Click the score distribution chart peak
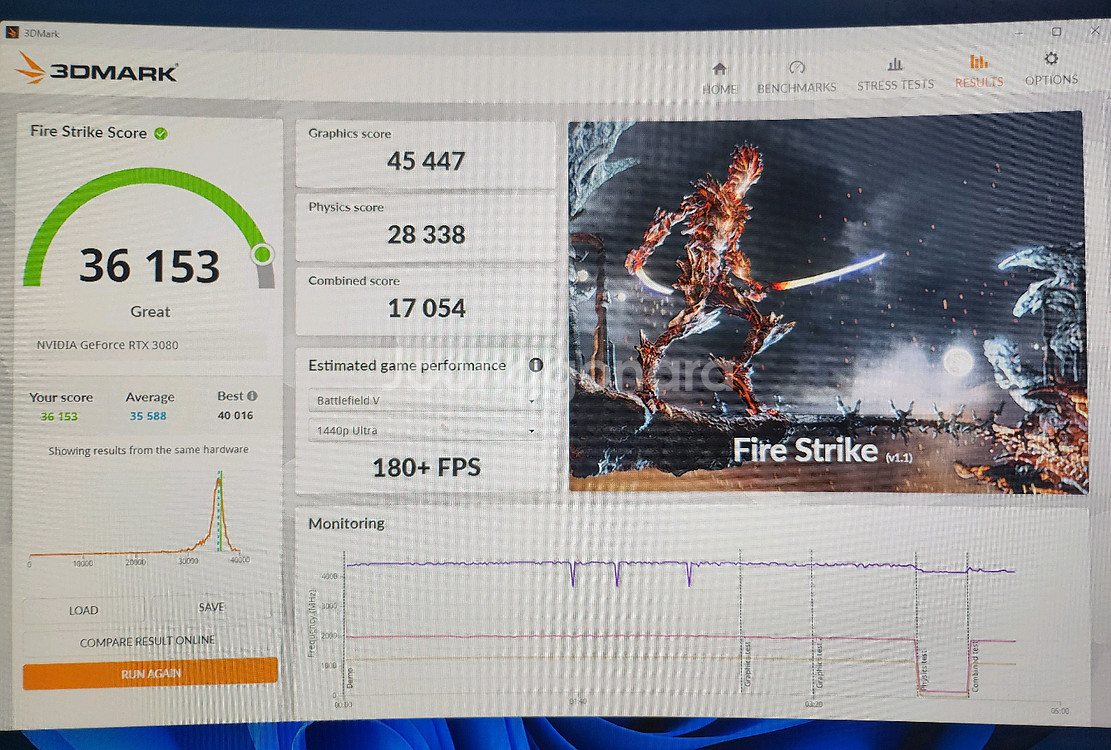 (219, 479)
